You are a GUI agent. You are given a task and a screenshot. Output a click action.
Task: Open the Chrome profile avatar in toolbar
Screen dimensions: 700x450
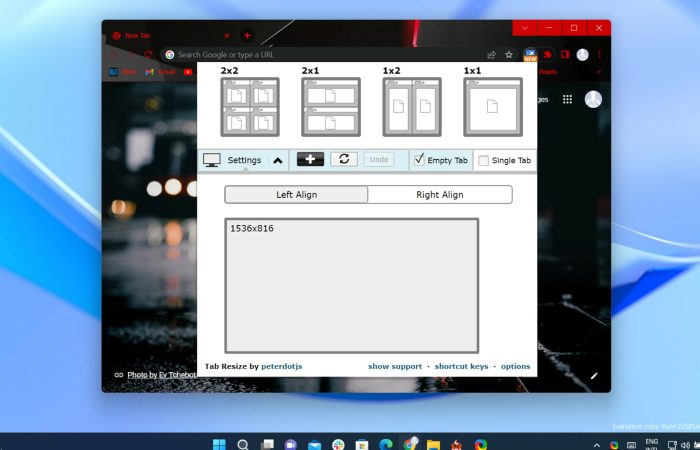[582, 54]
